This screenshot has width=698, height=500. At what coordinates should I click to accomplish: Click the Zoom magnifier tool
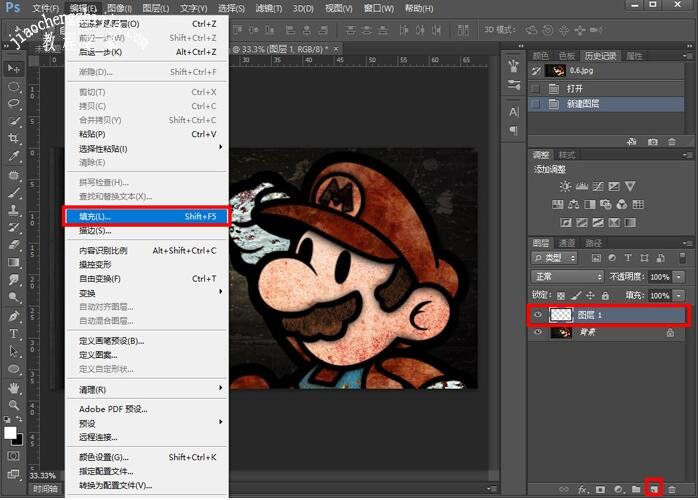(x=14, y=404)
